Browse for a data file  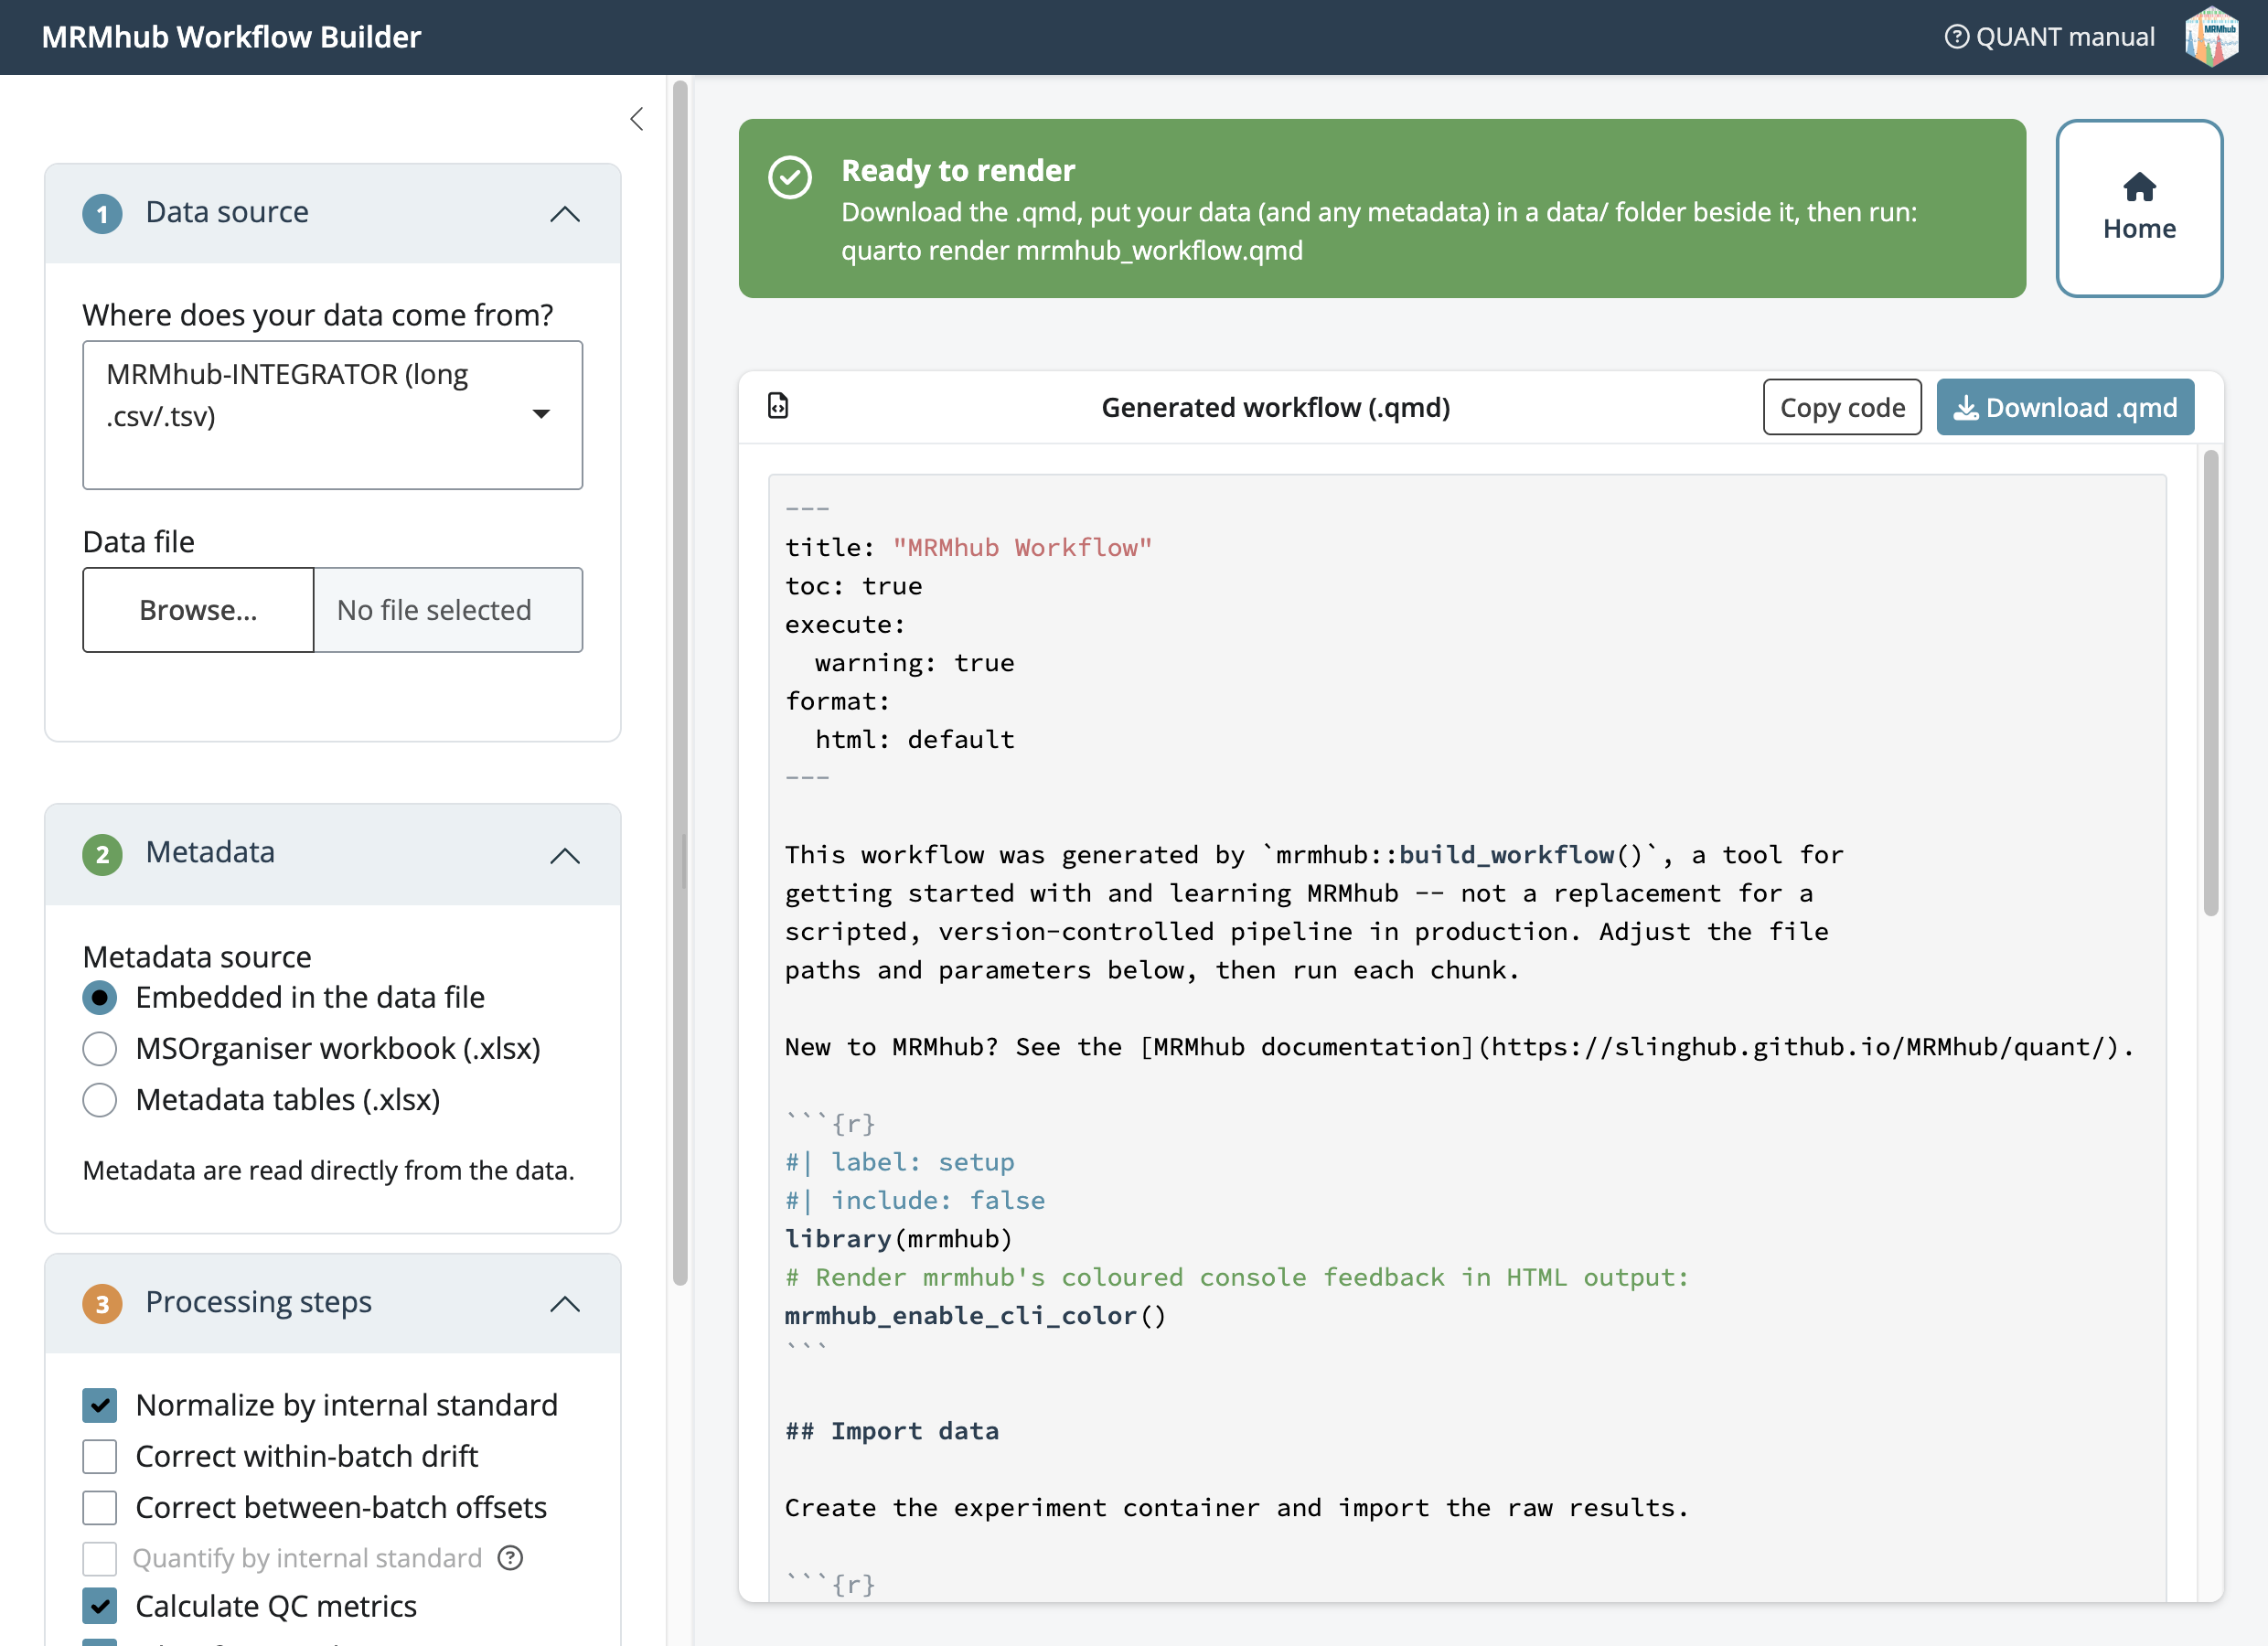(x=198, y=610)
